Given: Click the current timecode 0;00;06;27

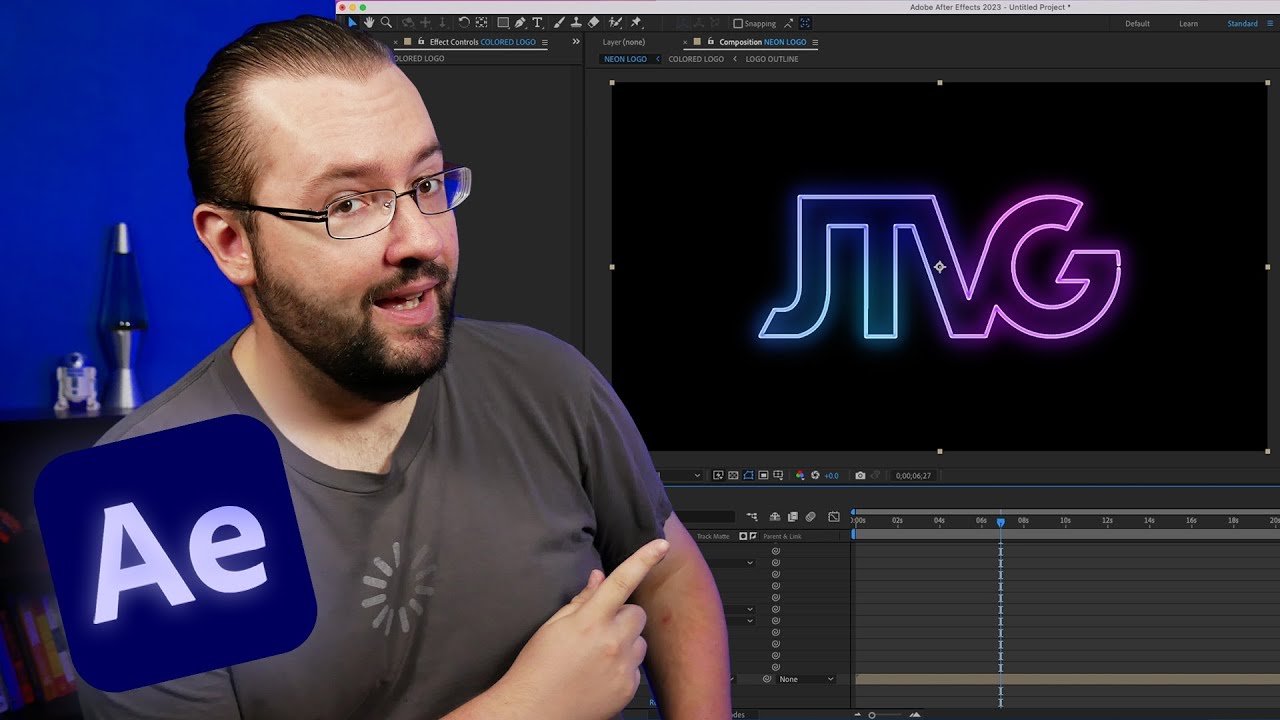Looking at the screenshot, I should click(x=913, y=476).
